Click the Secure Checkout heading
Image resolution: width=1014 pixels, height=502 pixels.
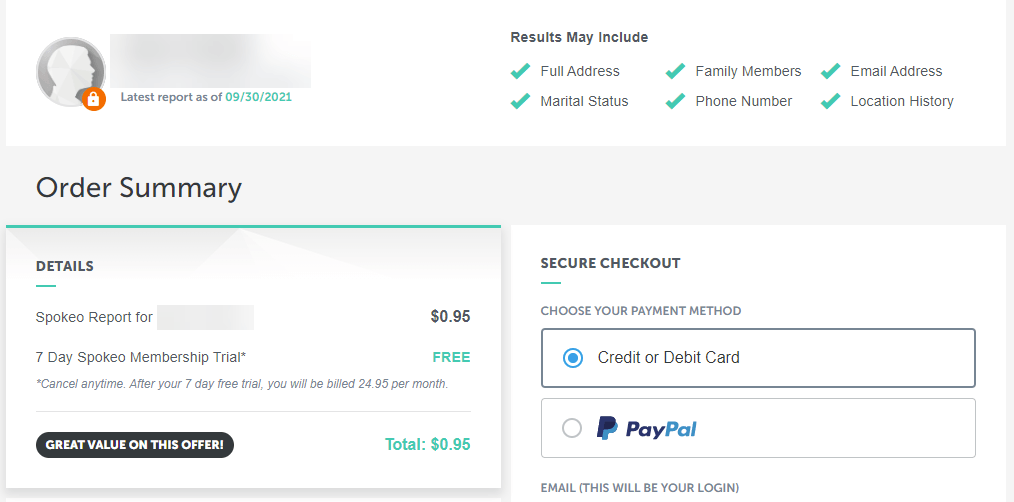click(x=610, y=263)
